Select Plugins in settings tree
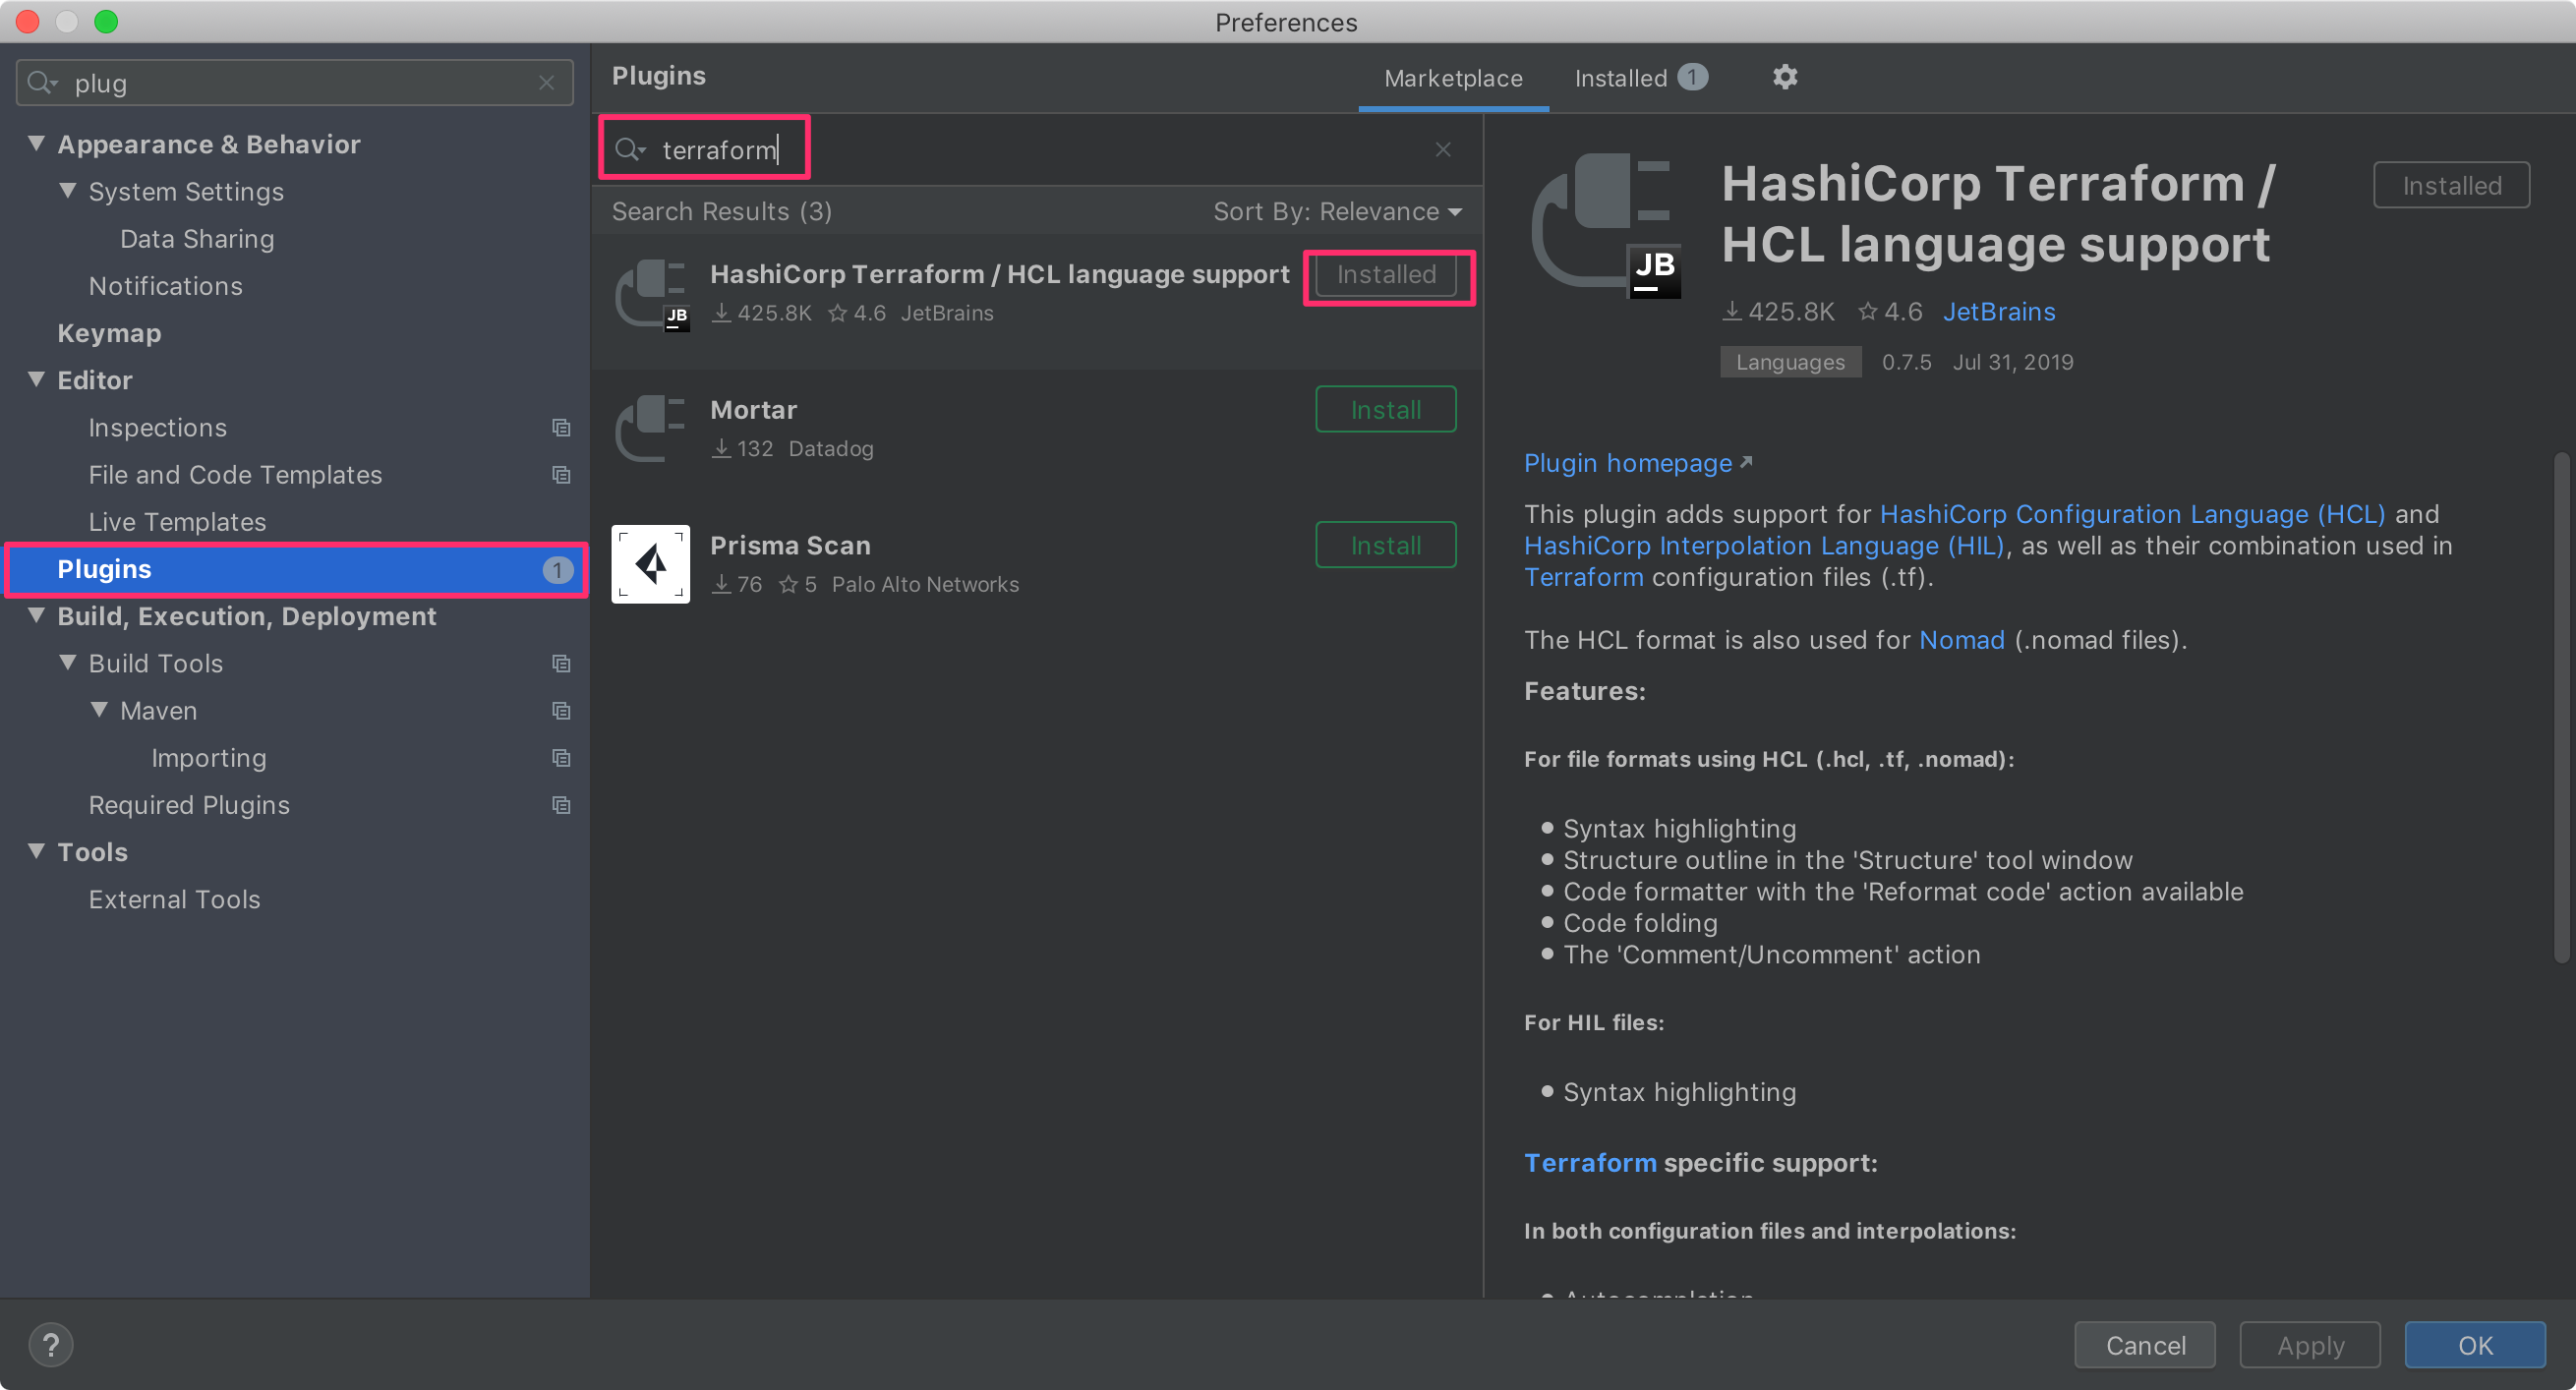 (x=296, y=570)
